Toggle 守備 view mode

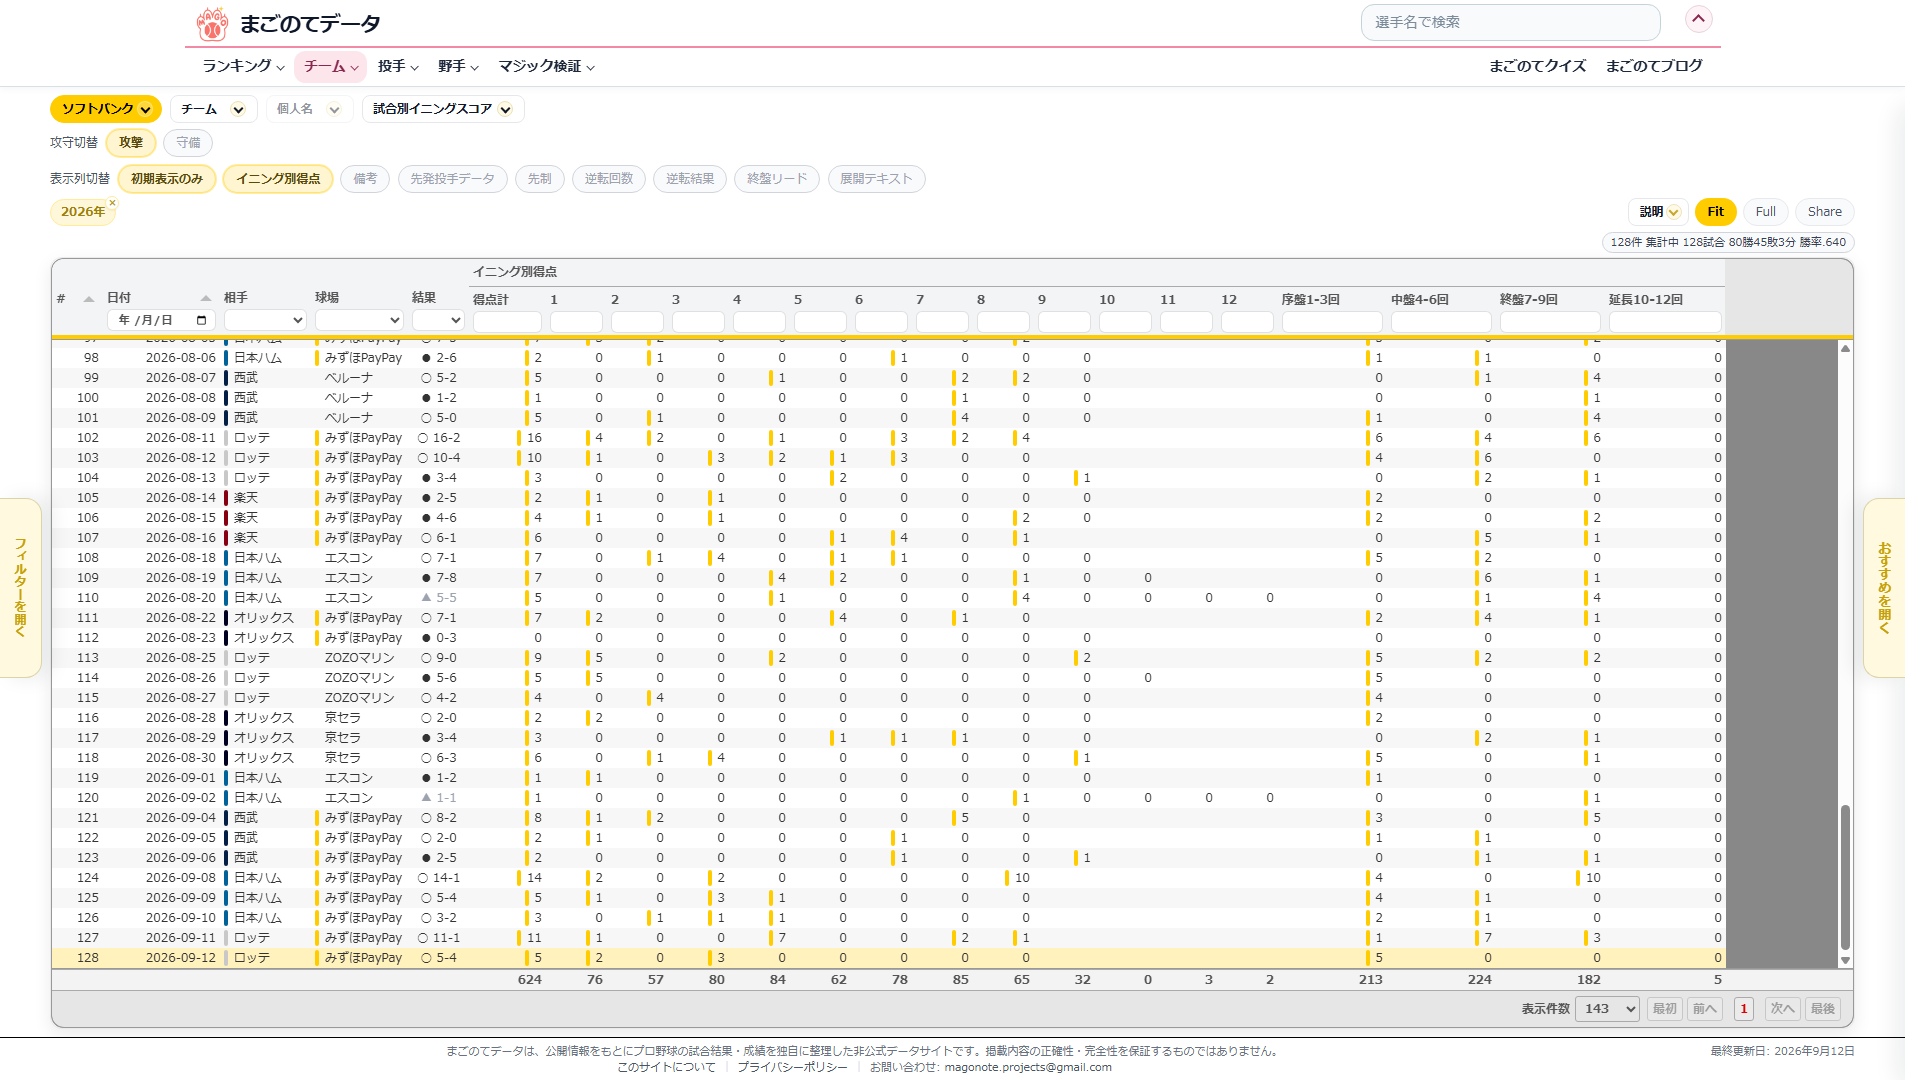click(x=188, y=143)
